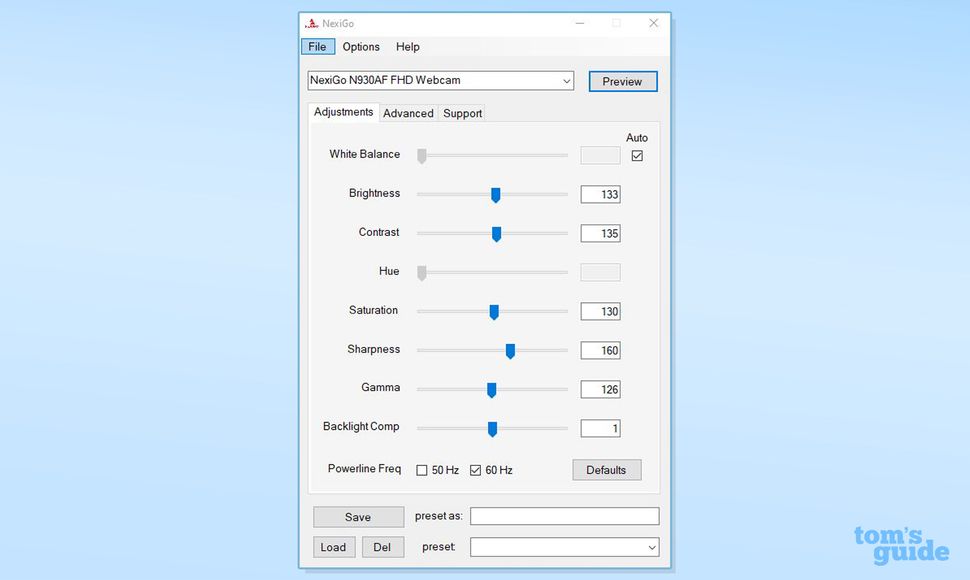Click the empty Hue value field
Image resolution: width=970 pixels, height=580 pixels.
[600, 272]
